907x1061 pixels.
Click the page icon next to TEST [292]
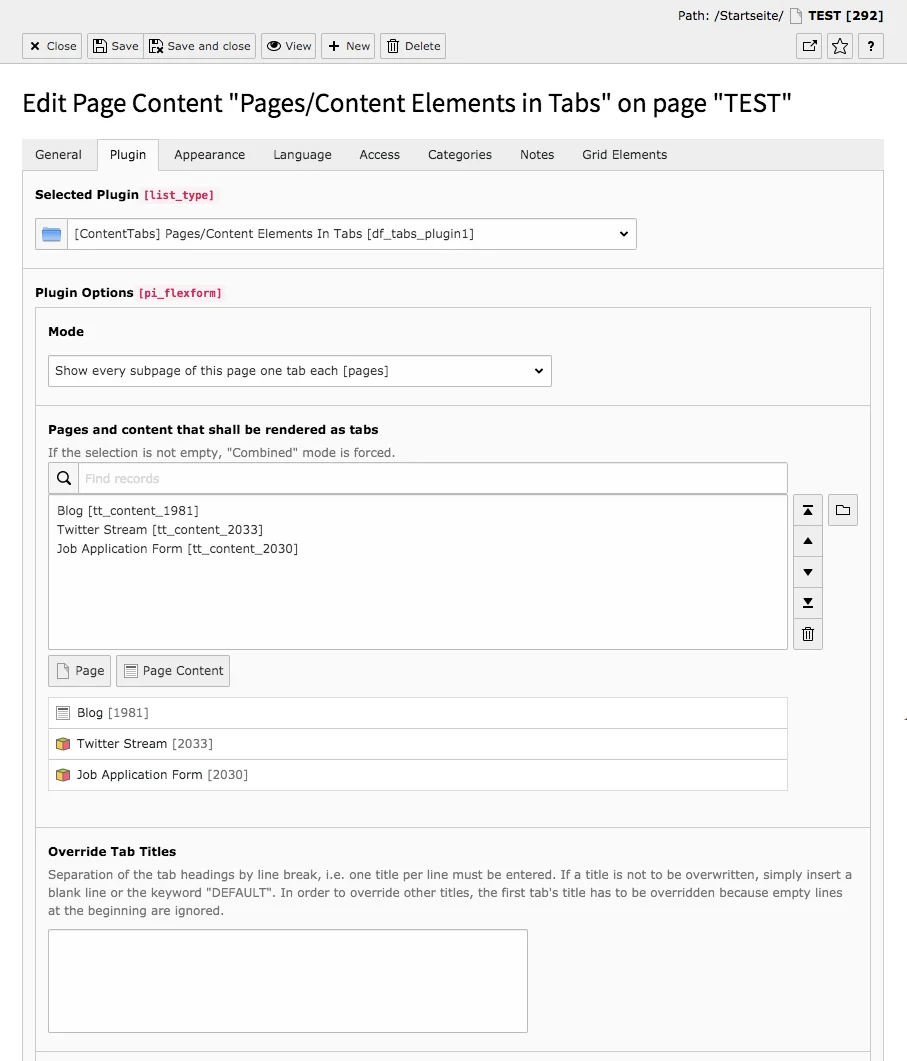point(795,15)
